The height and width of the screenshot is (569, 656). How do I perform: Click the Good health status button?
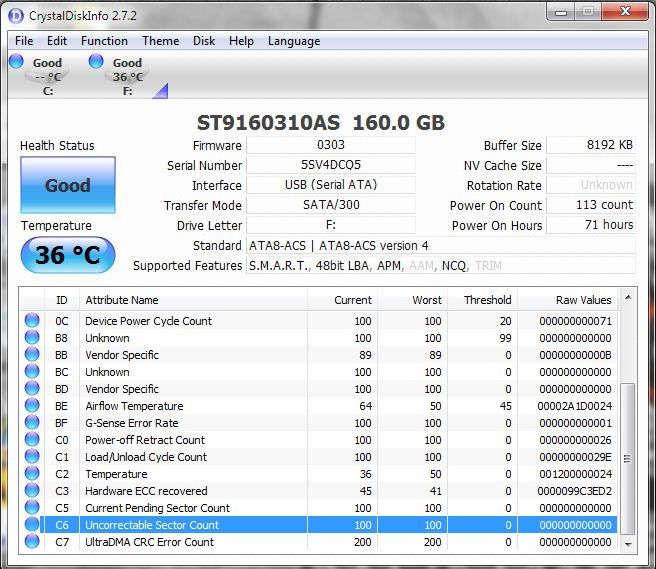[68, 185]
